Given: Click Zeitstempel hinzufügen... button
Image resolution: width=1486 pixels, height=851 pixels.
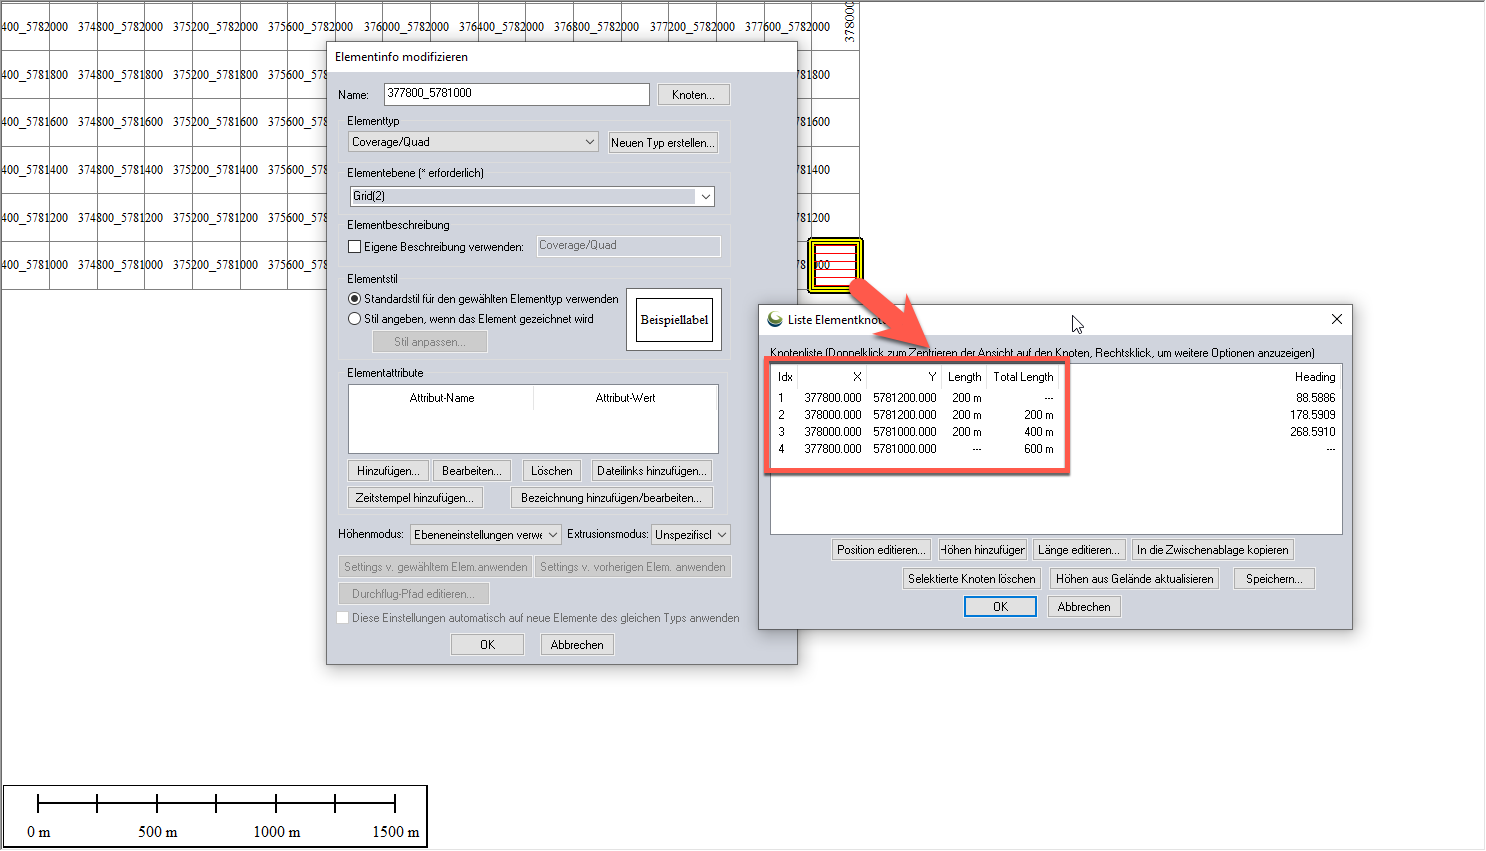Looking at the screenshot, I should [415, 498].
